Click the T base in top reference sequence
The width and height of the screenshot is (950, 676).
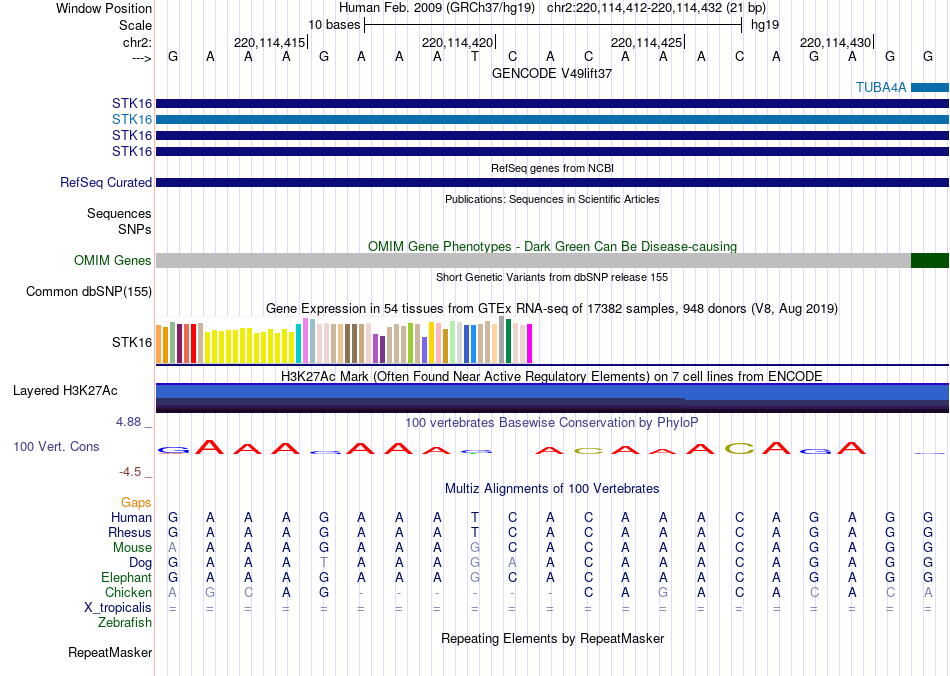point(475,56)
